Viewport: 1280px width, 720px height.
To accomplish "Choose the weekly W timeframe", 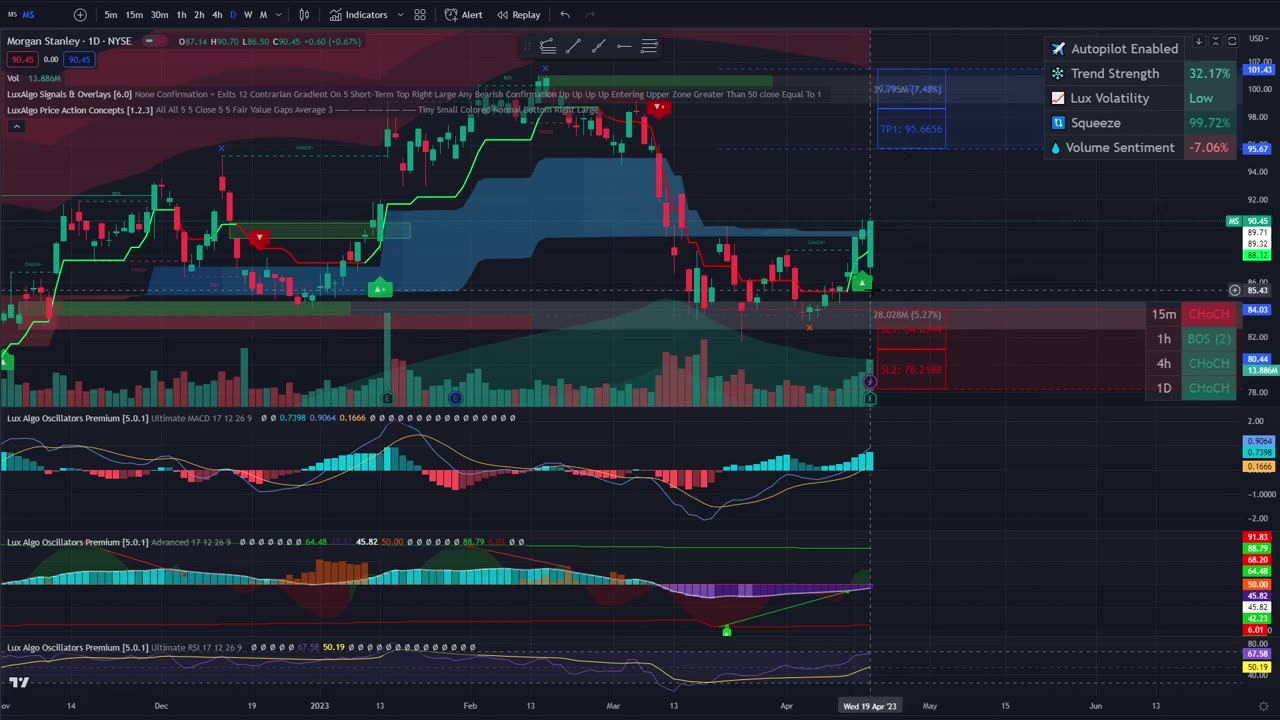I will [x=248, y=15].
